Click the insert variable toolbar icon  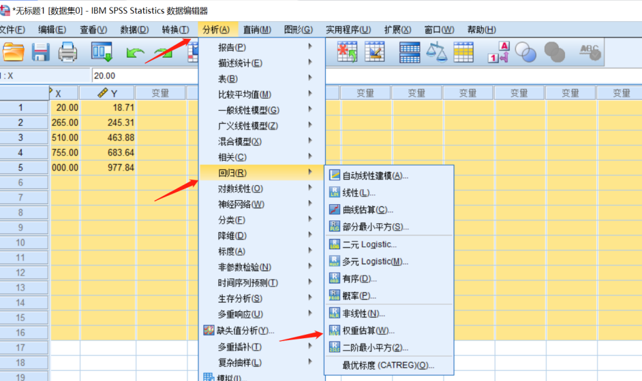click(375, 52)
